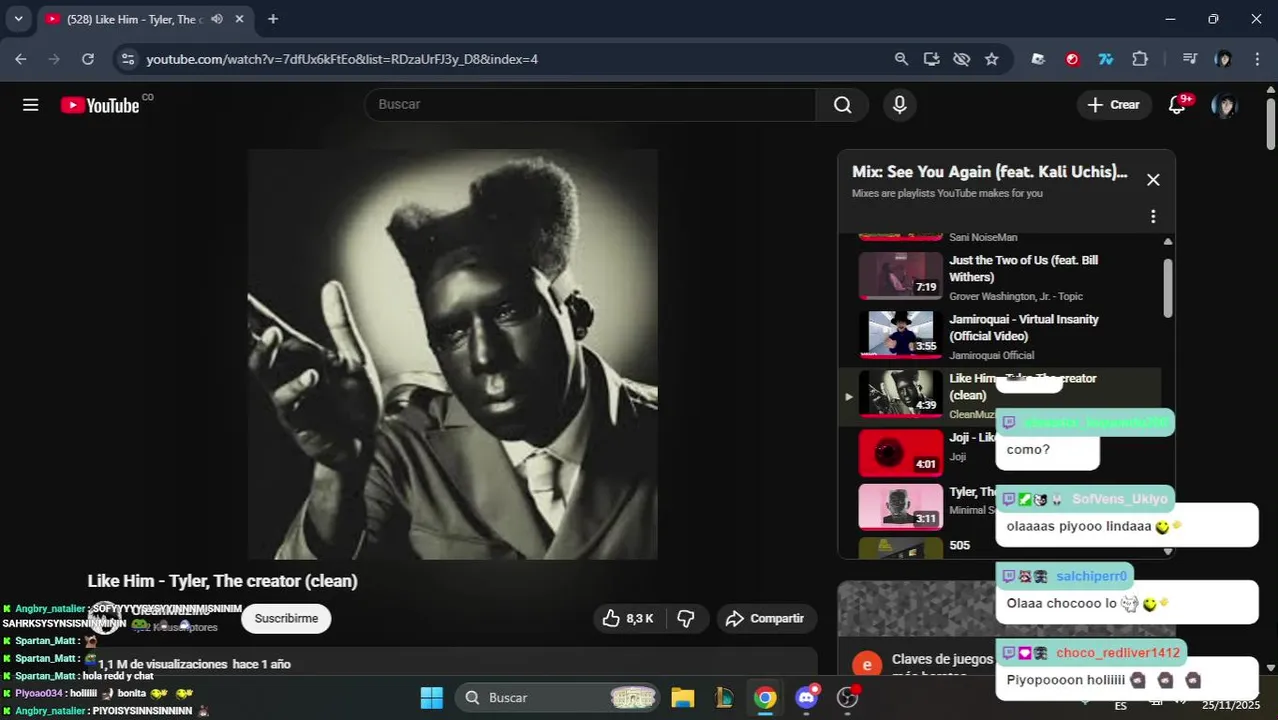Viewport: 1278px width, 720px height.
Task: Play the Joji playlist thumbnail
Action: [x=901, y=453]
